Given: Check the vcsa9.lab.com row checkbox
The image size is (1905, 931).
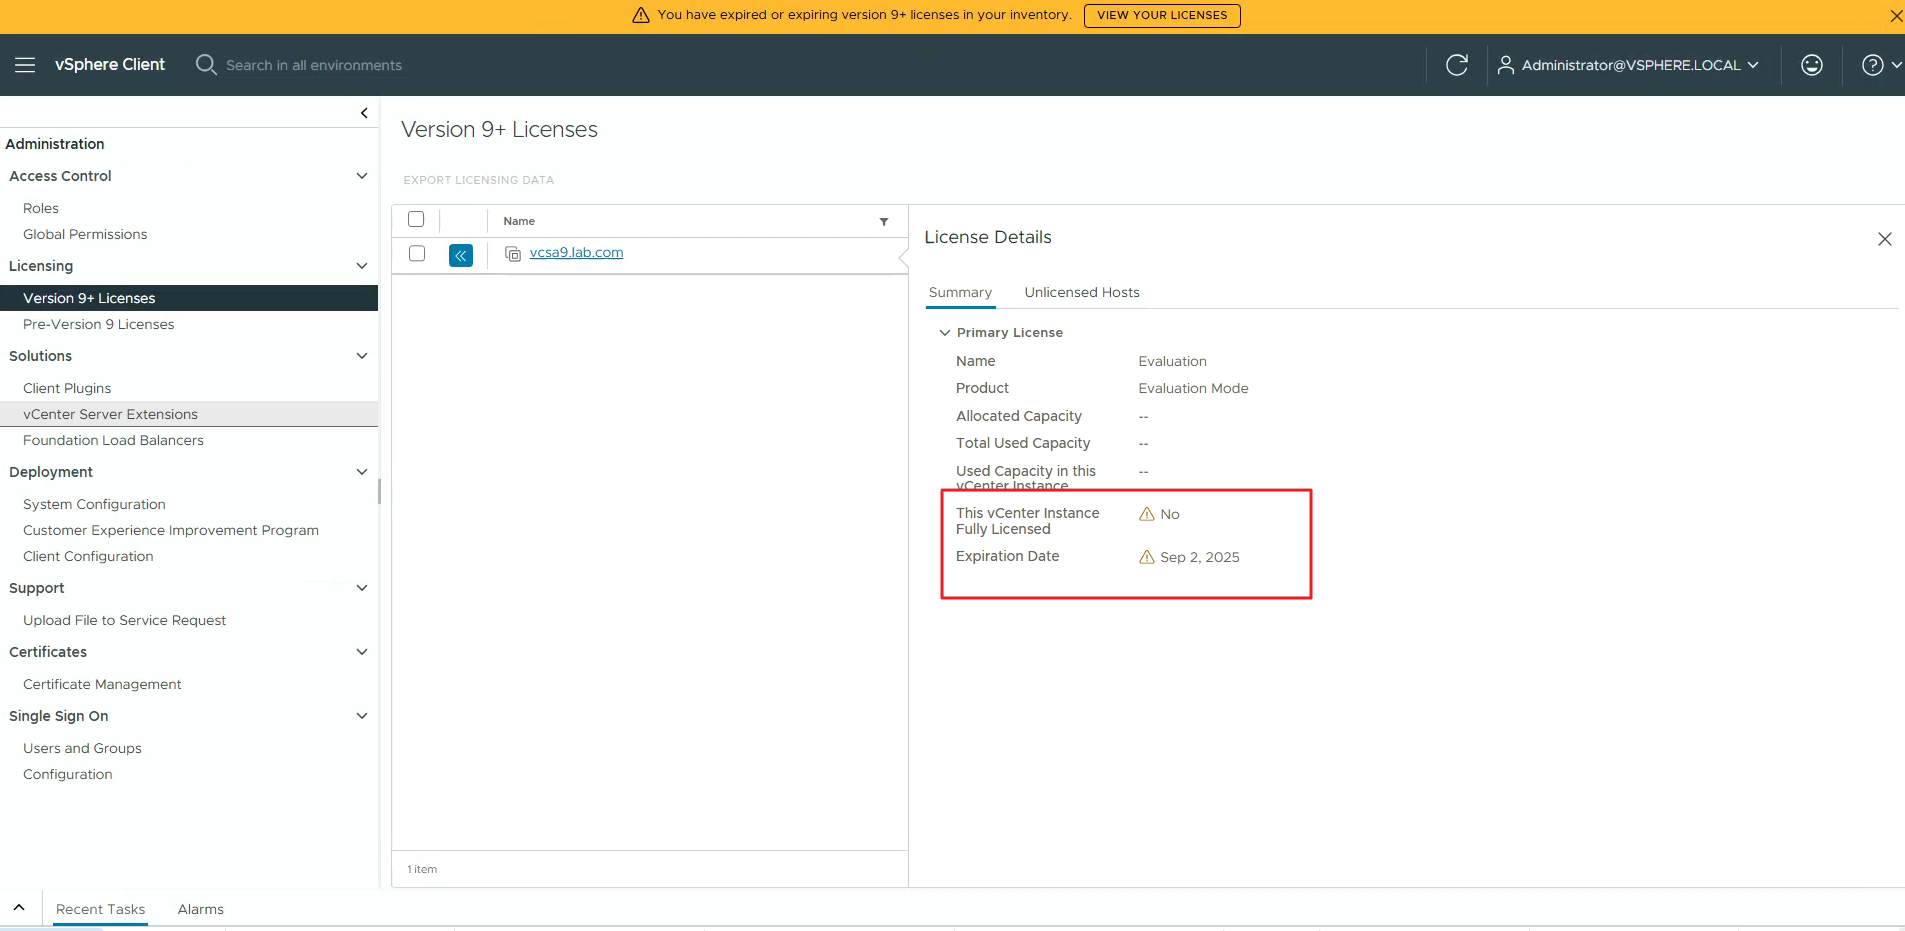Looking at the screenshot, I should 417,254.
